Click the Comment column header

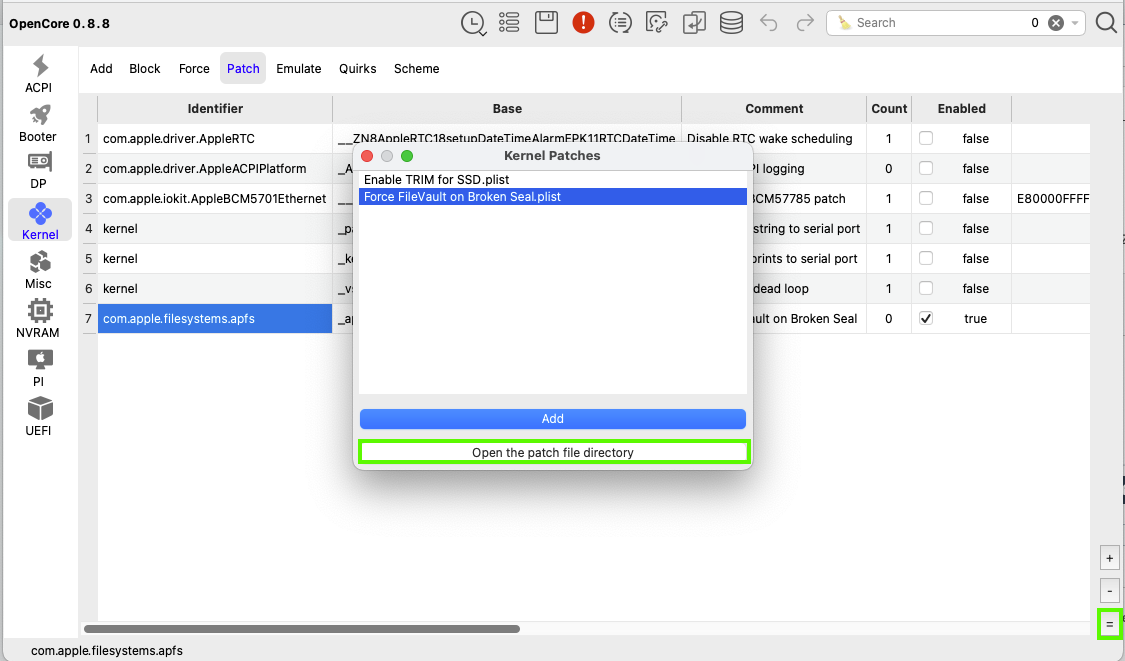(x=773, y=108)
